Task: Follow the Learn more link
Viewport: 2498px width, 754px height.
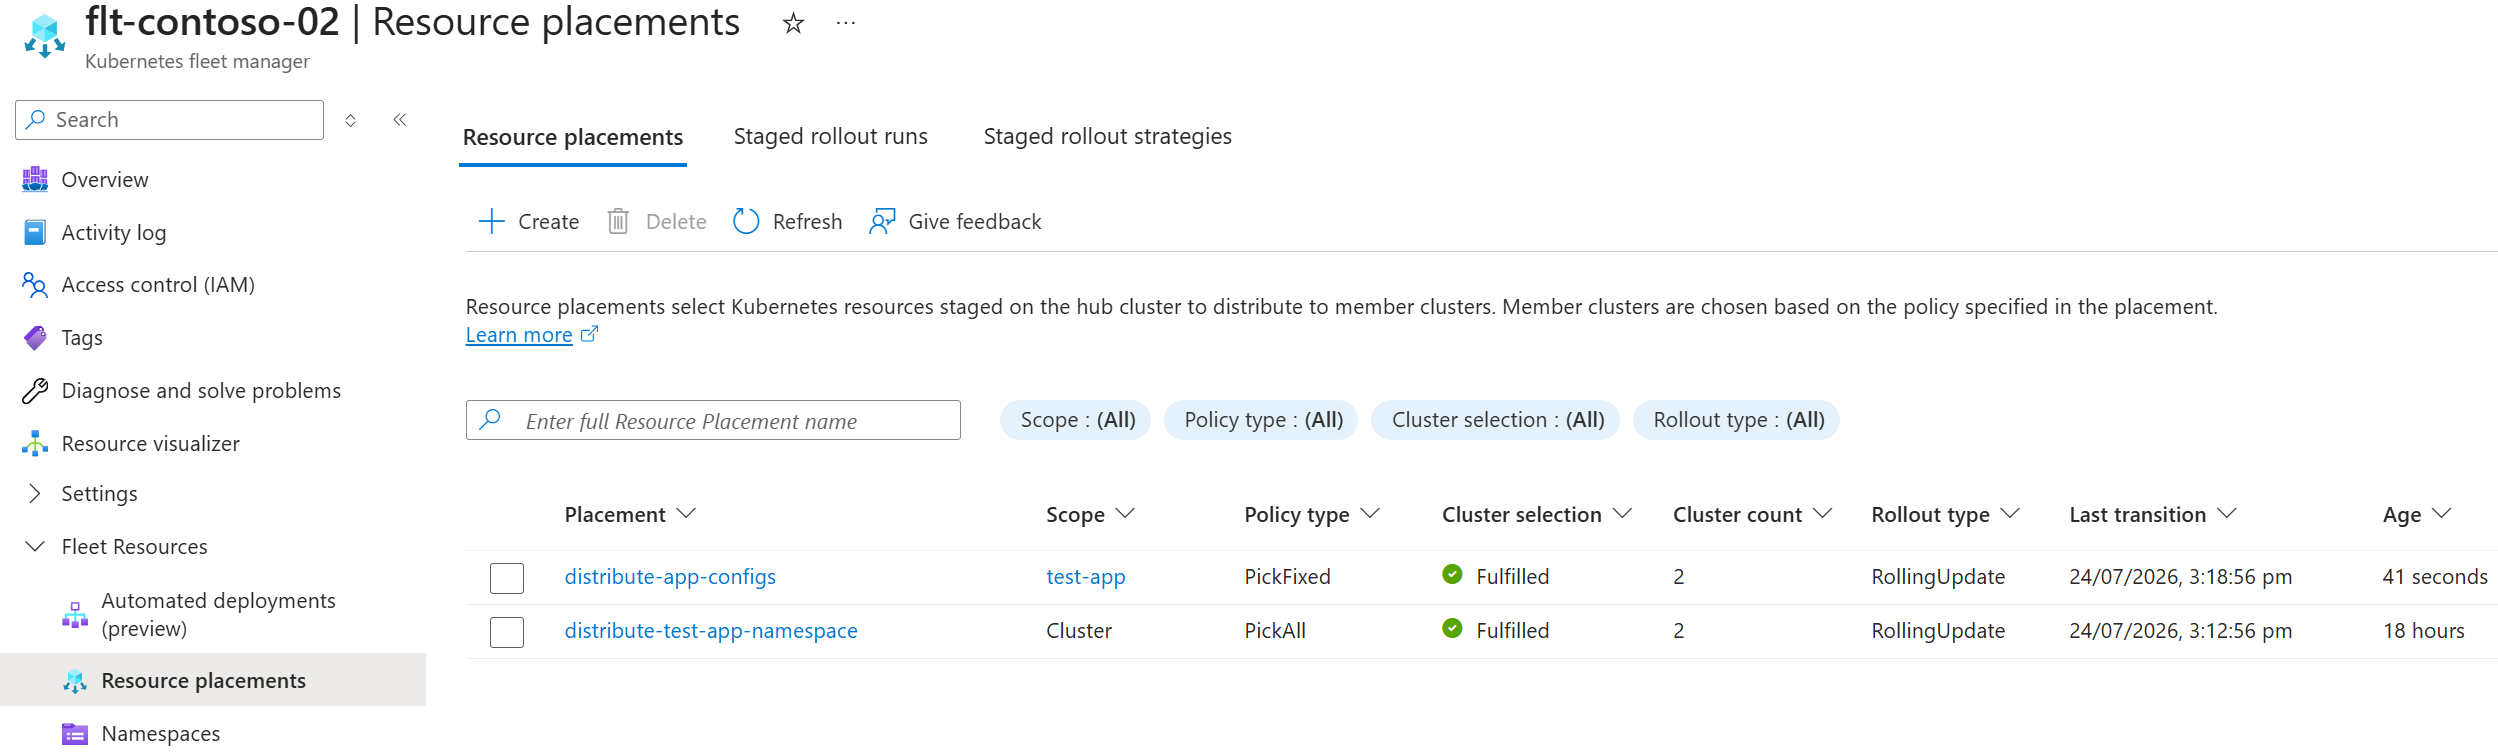Action: coord(519,335)
